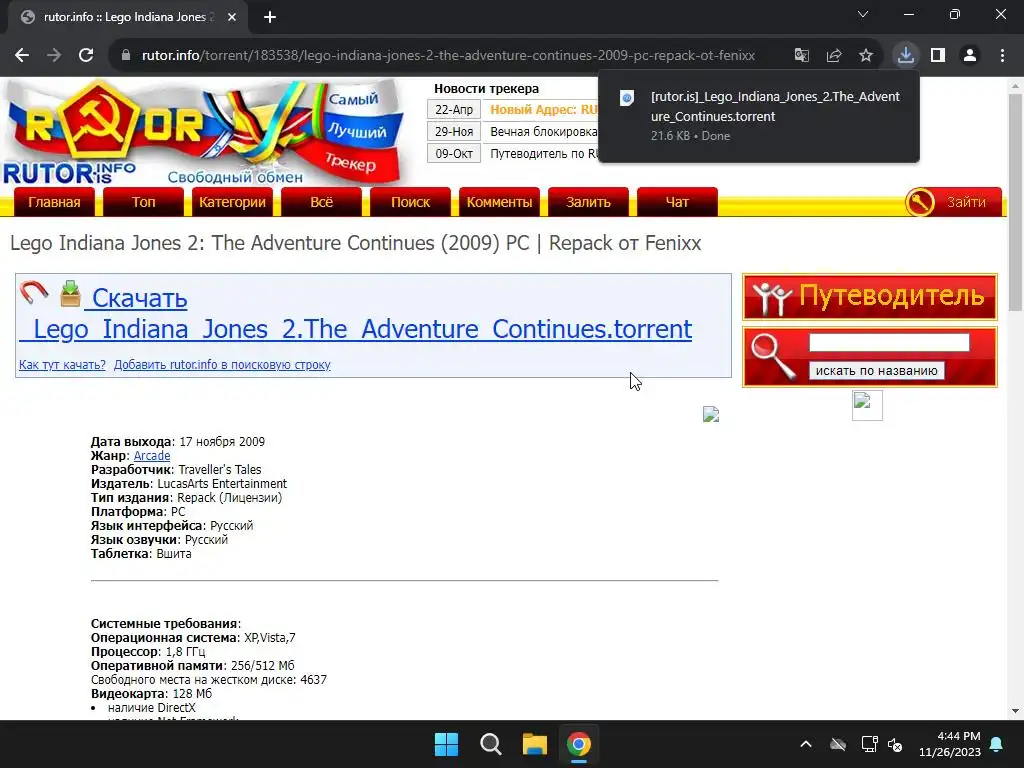Click the OneDrive cloud tray icon
Viewport: 1024px width, 768px height.
(x=838, y=744)
